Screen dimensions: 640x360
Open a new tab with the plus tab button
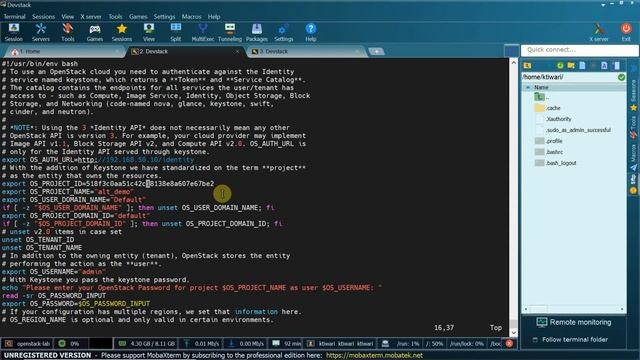376,51
